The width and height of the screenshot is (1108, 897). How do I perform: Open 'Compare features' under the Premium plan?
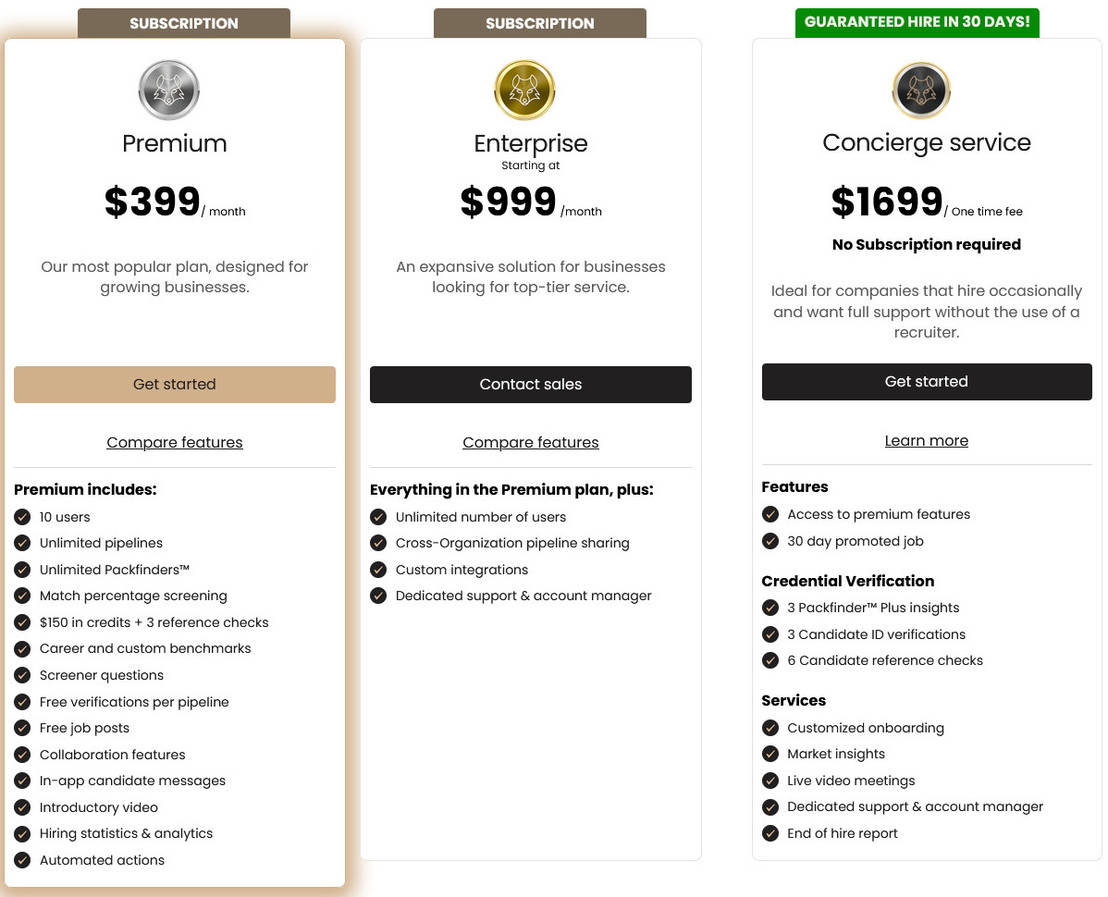174,442
